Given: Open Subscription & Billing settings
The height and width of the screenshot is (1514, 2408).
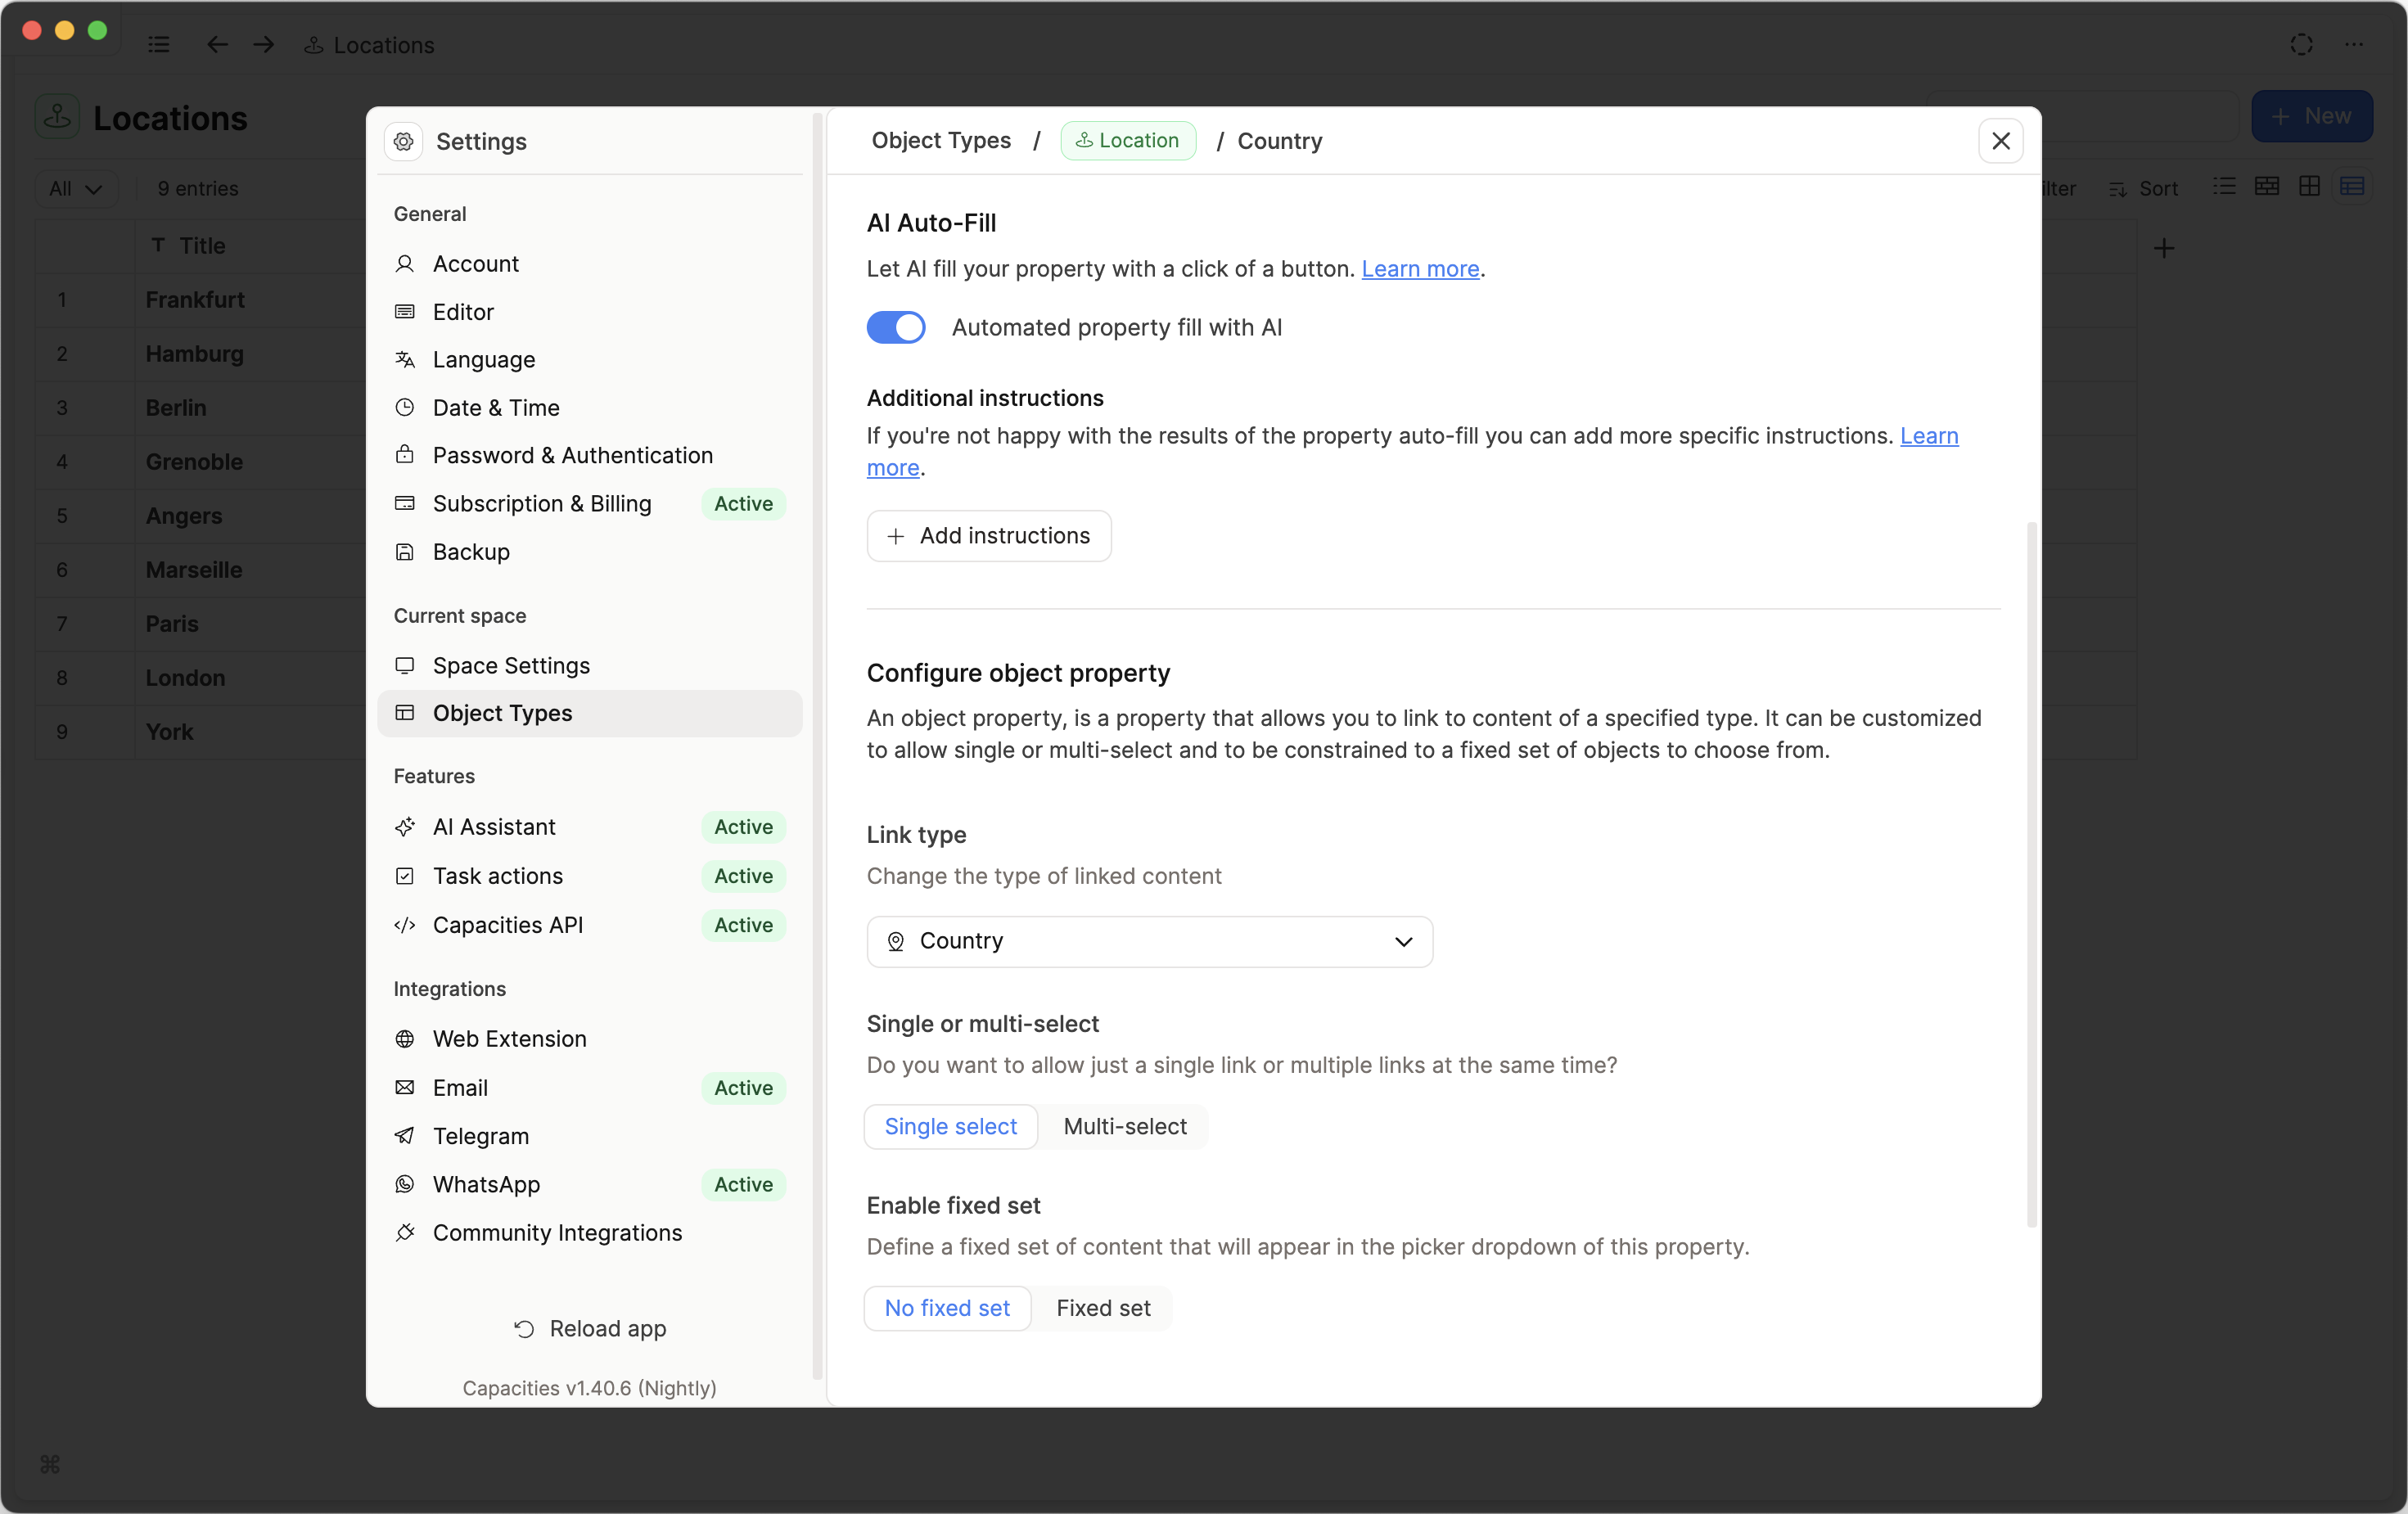Looking at the screenshot, I should click(x=590, y=504).
